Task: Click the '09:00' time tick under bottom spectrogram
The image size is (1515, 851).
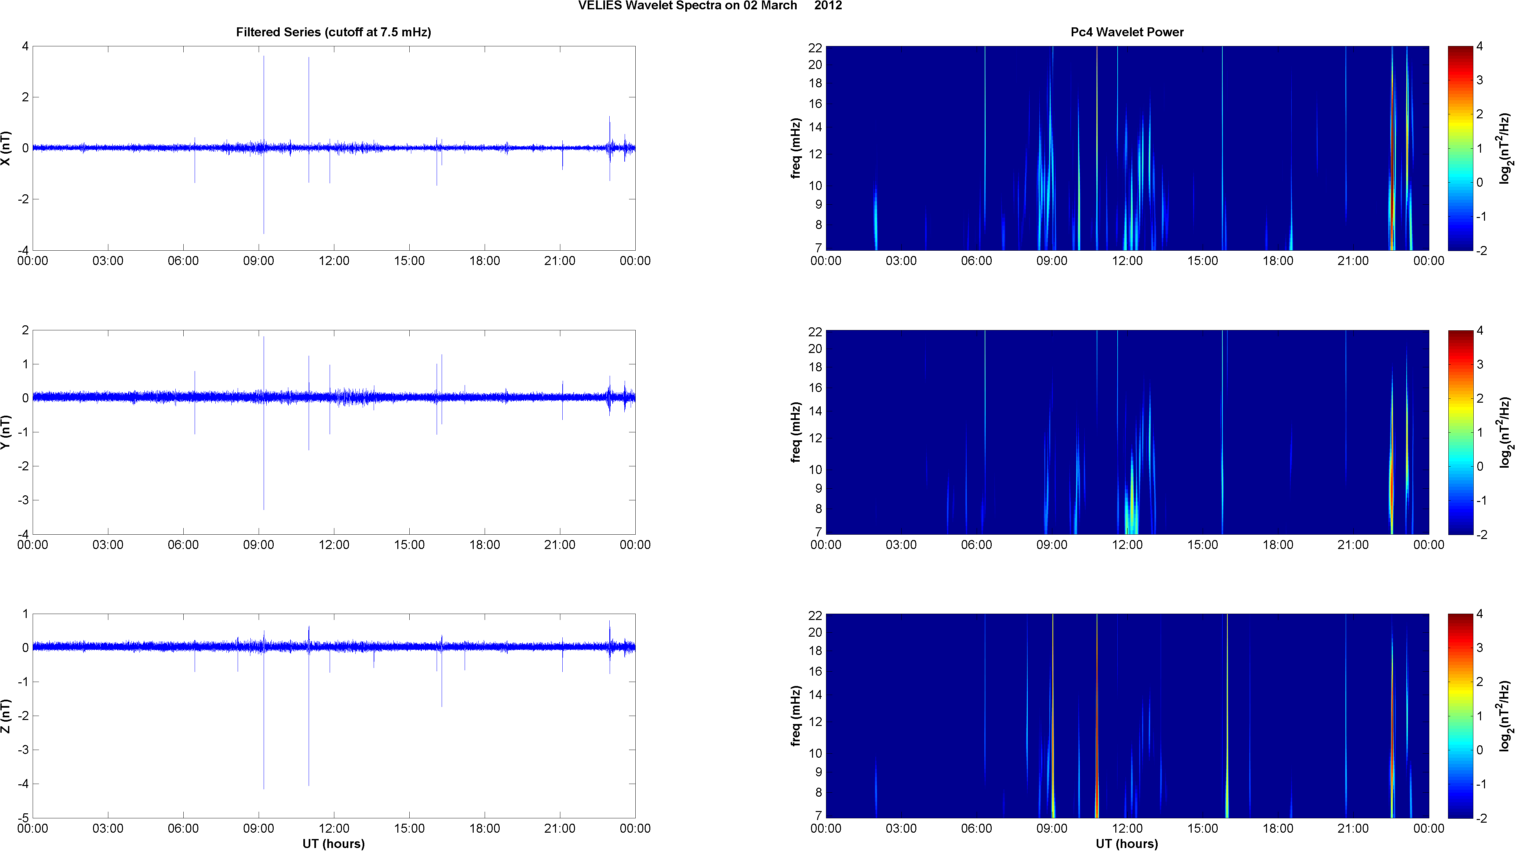Action: point(1052,828)
